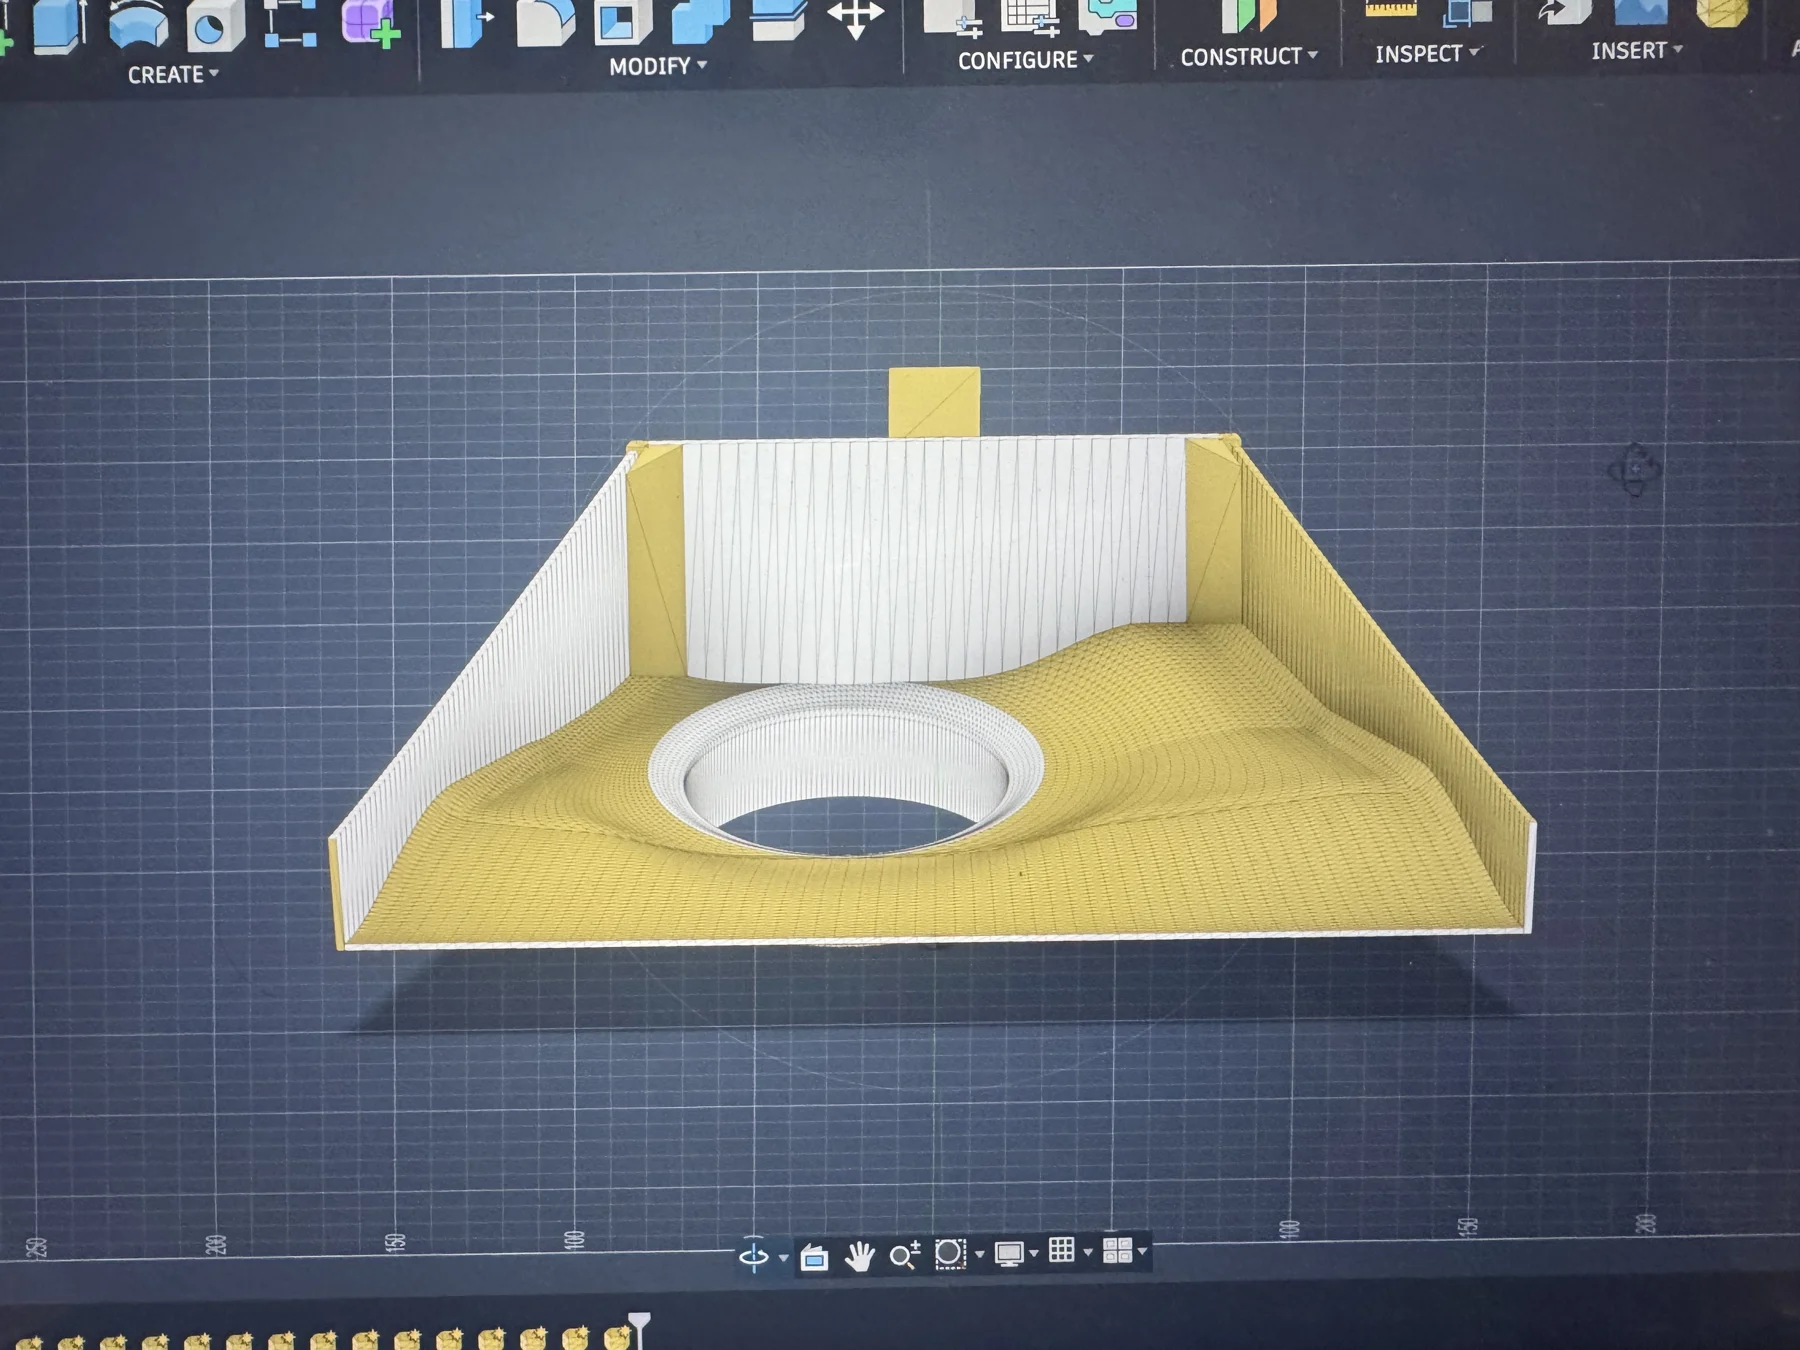Click the yellow Insert Mesh icon
Viewport: 1800px width, 1350px height.
click(x=1722, y=12)
